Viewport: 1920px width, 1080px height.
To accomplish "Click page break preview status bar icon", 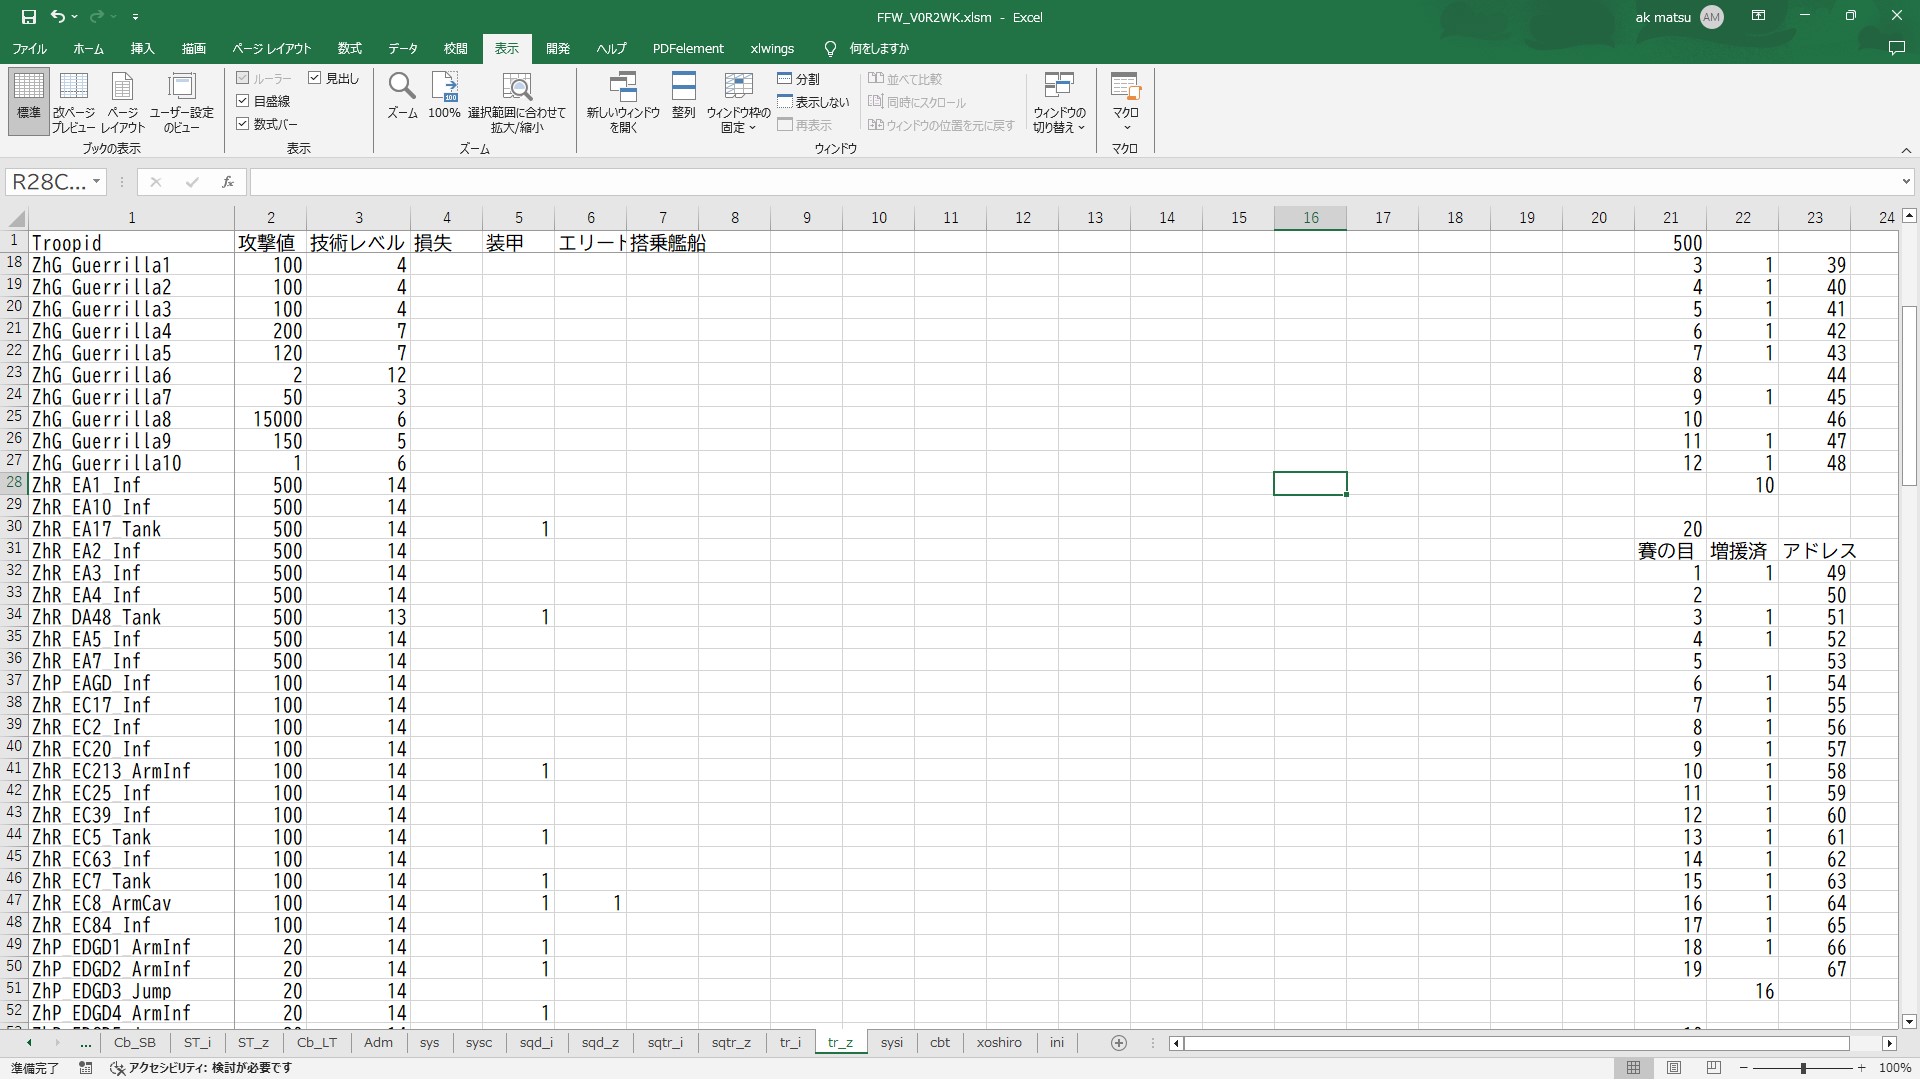I will tap(1714, 1068).
